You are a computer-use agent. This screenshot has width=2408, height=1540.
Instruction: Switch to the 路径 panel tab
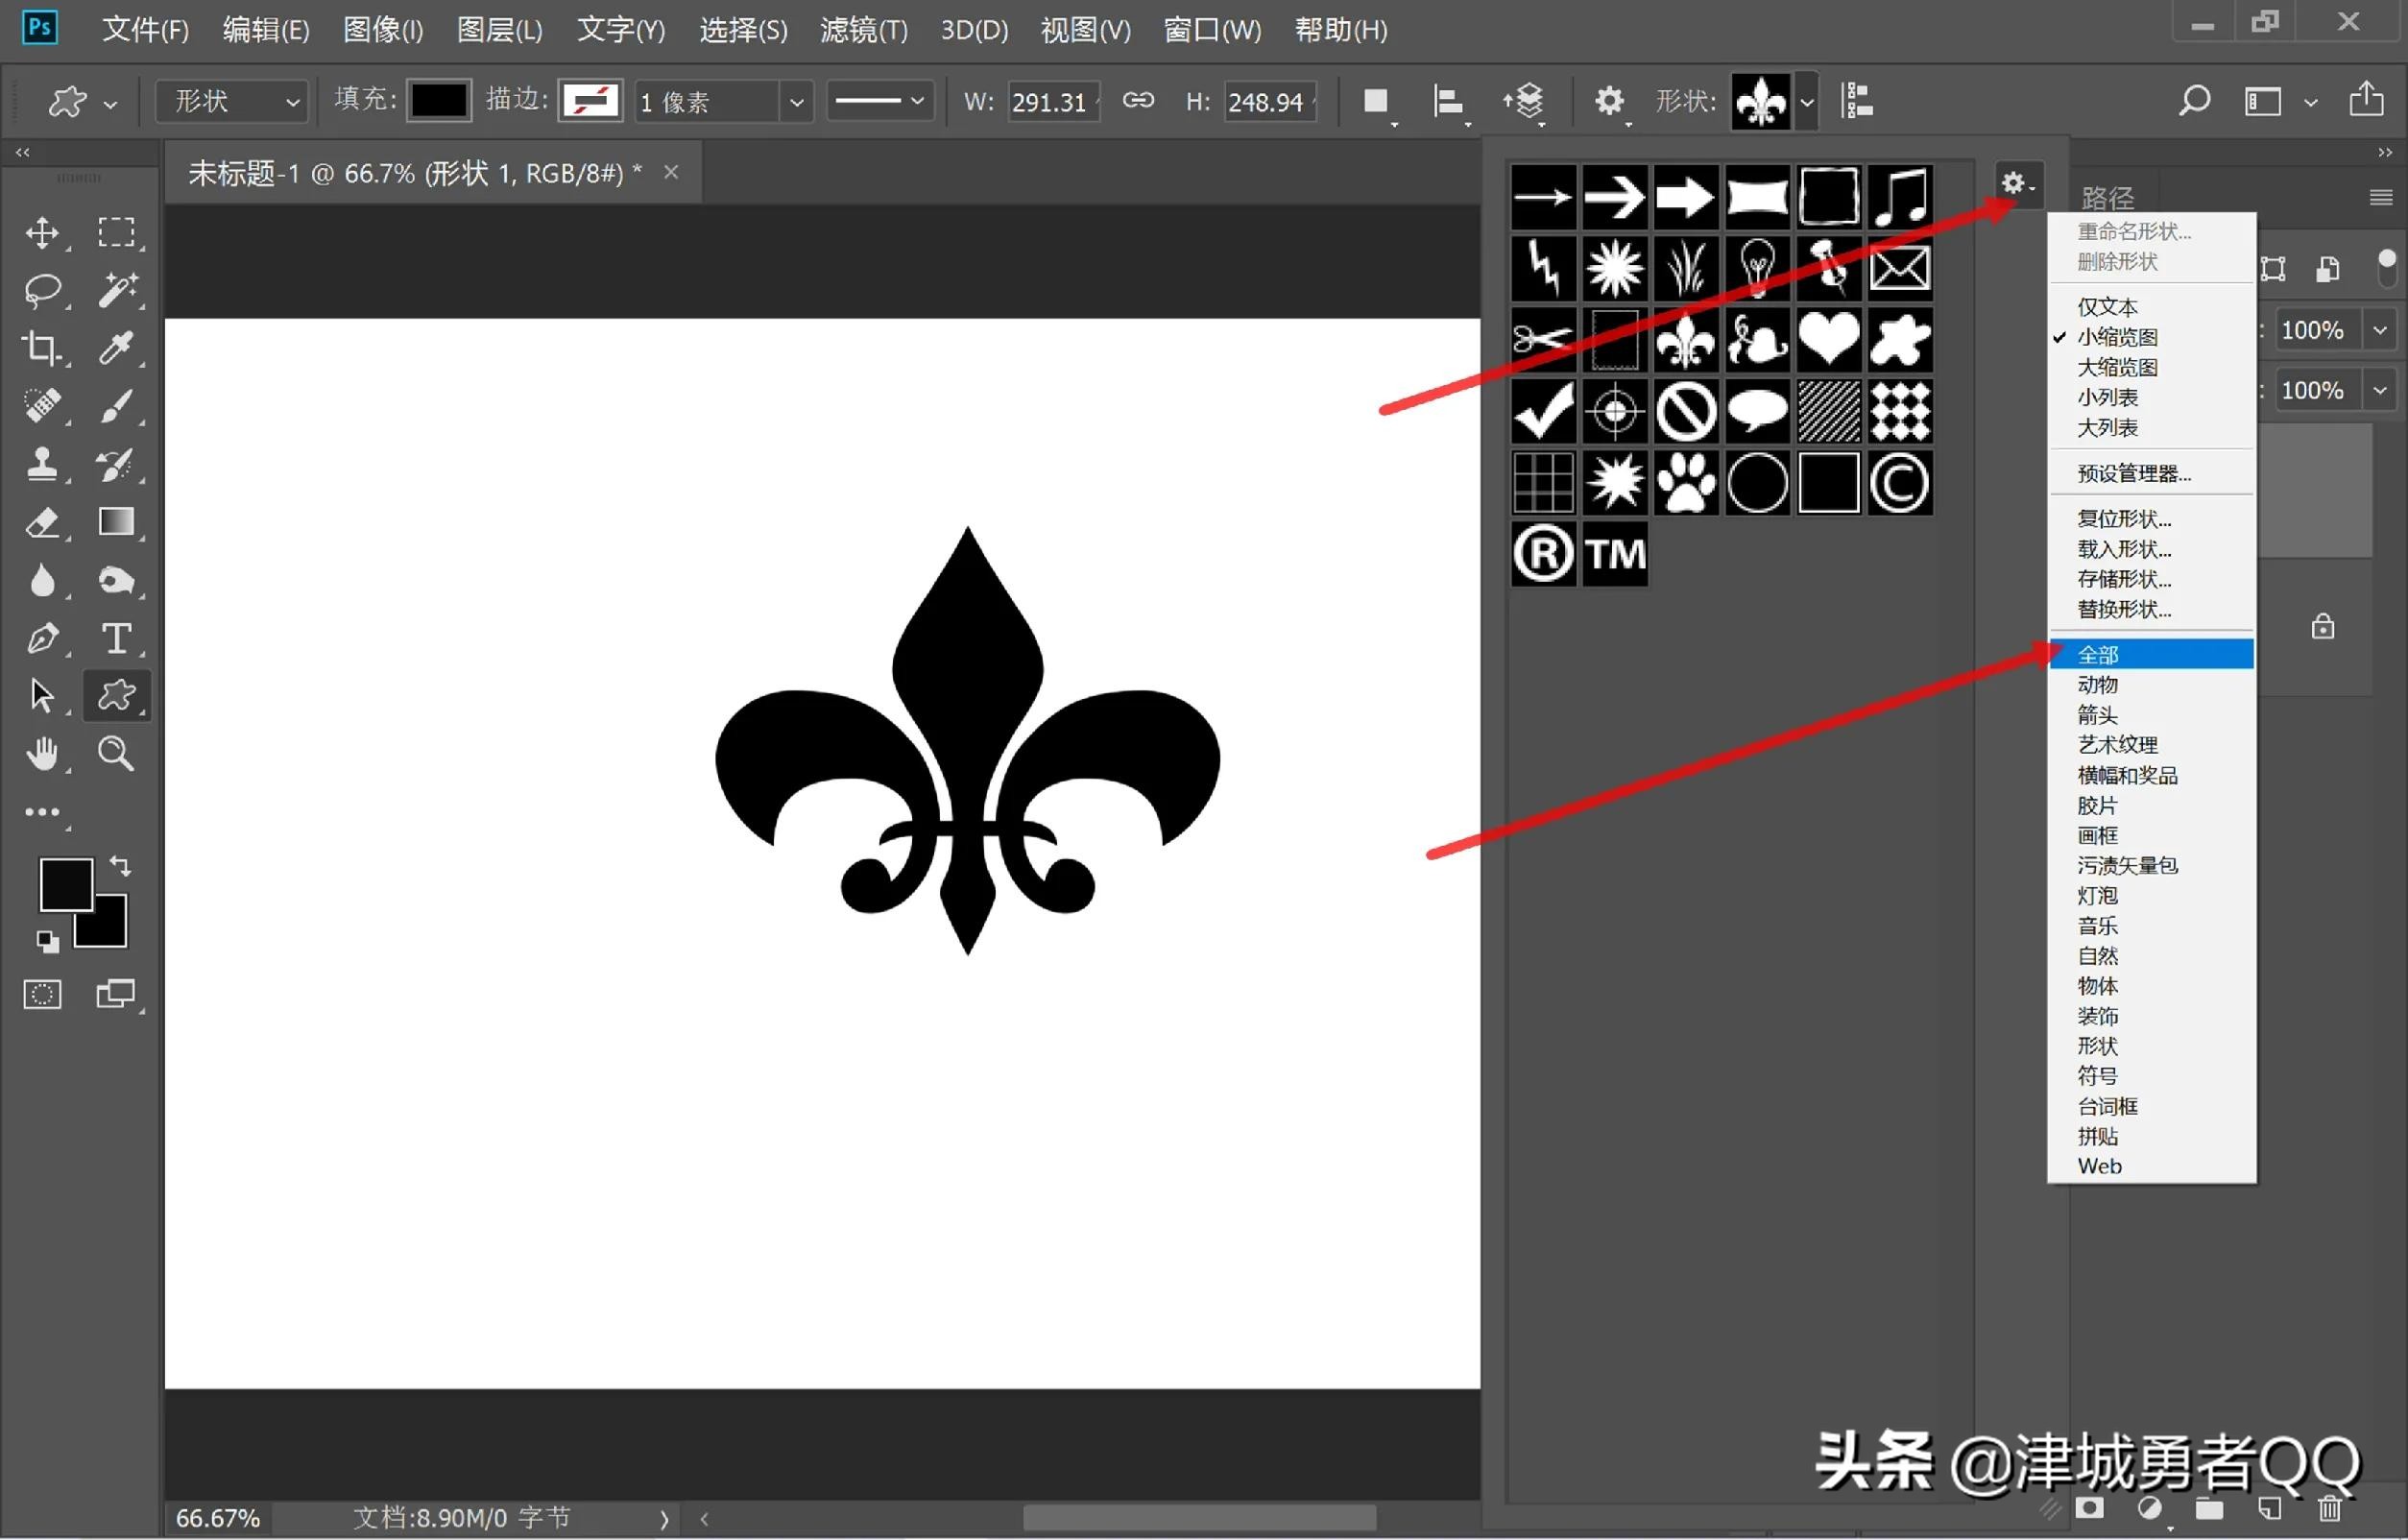coord(2107,196)
